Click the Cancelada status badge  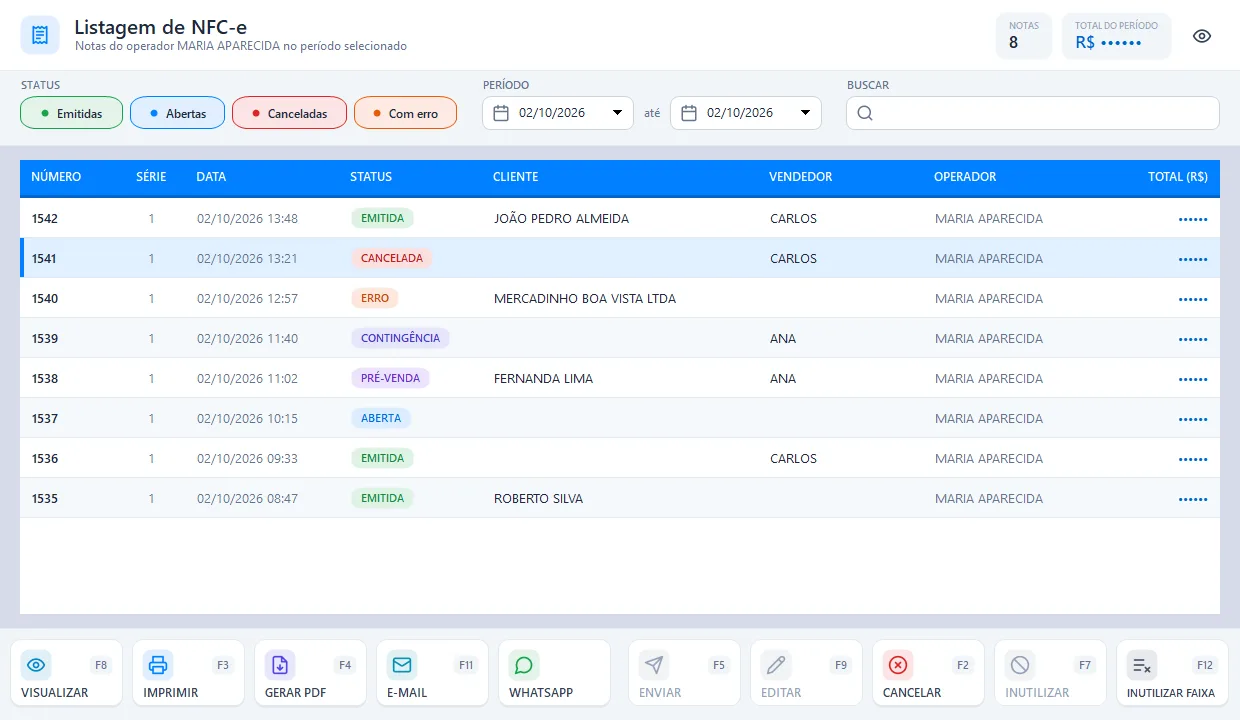click(x=392, y=258)
